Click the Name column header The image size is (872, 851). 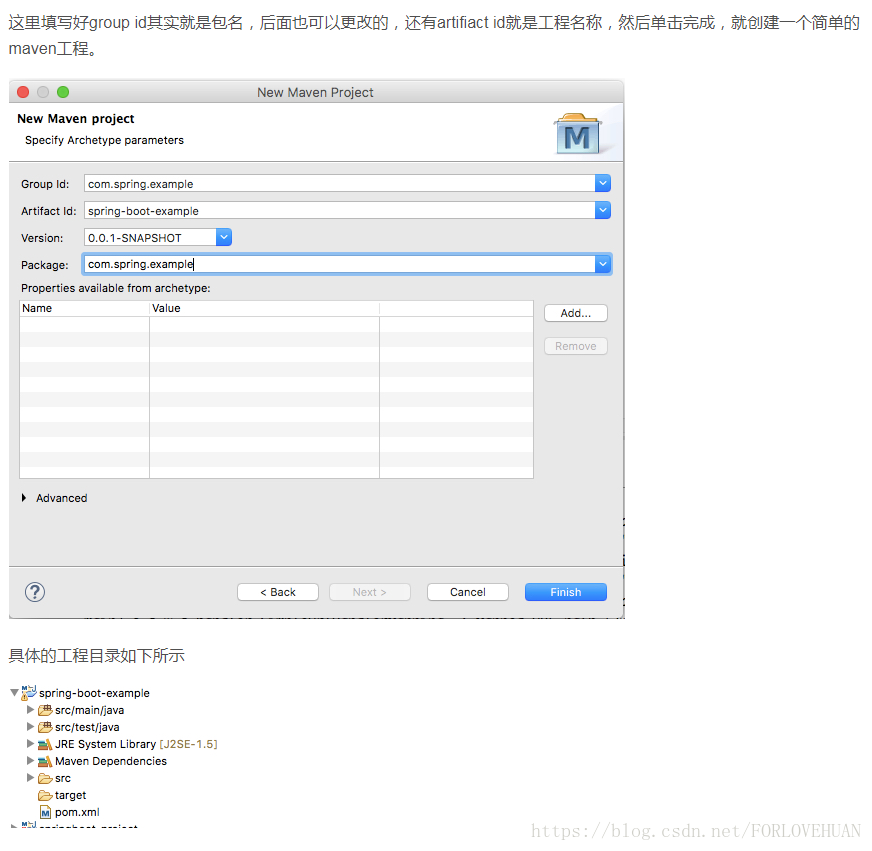tap(85, 308)
